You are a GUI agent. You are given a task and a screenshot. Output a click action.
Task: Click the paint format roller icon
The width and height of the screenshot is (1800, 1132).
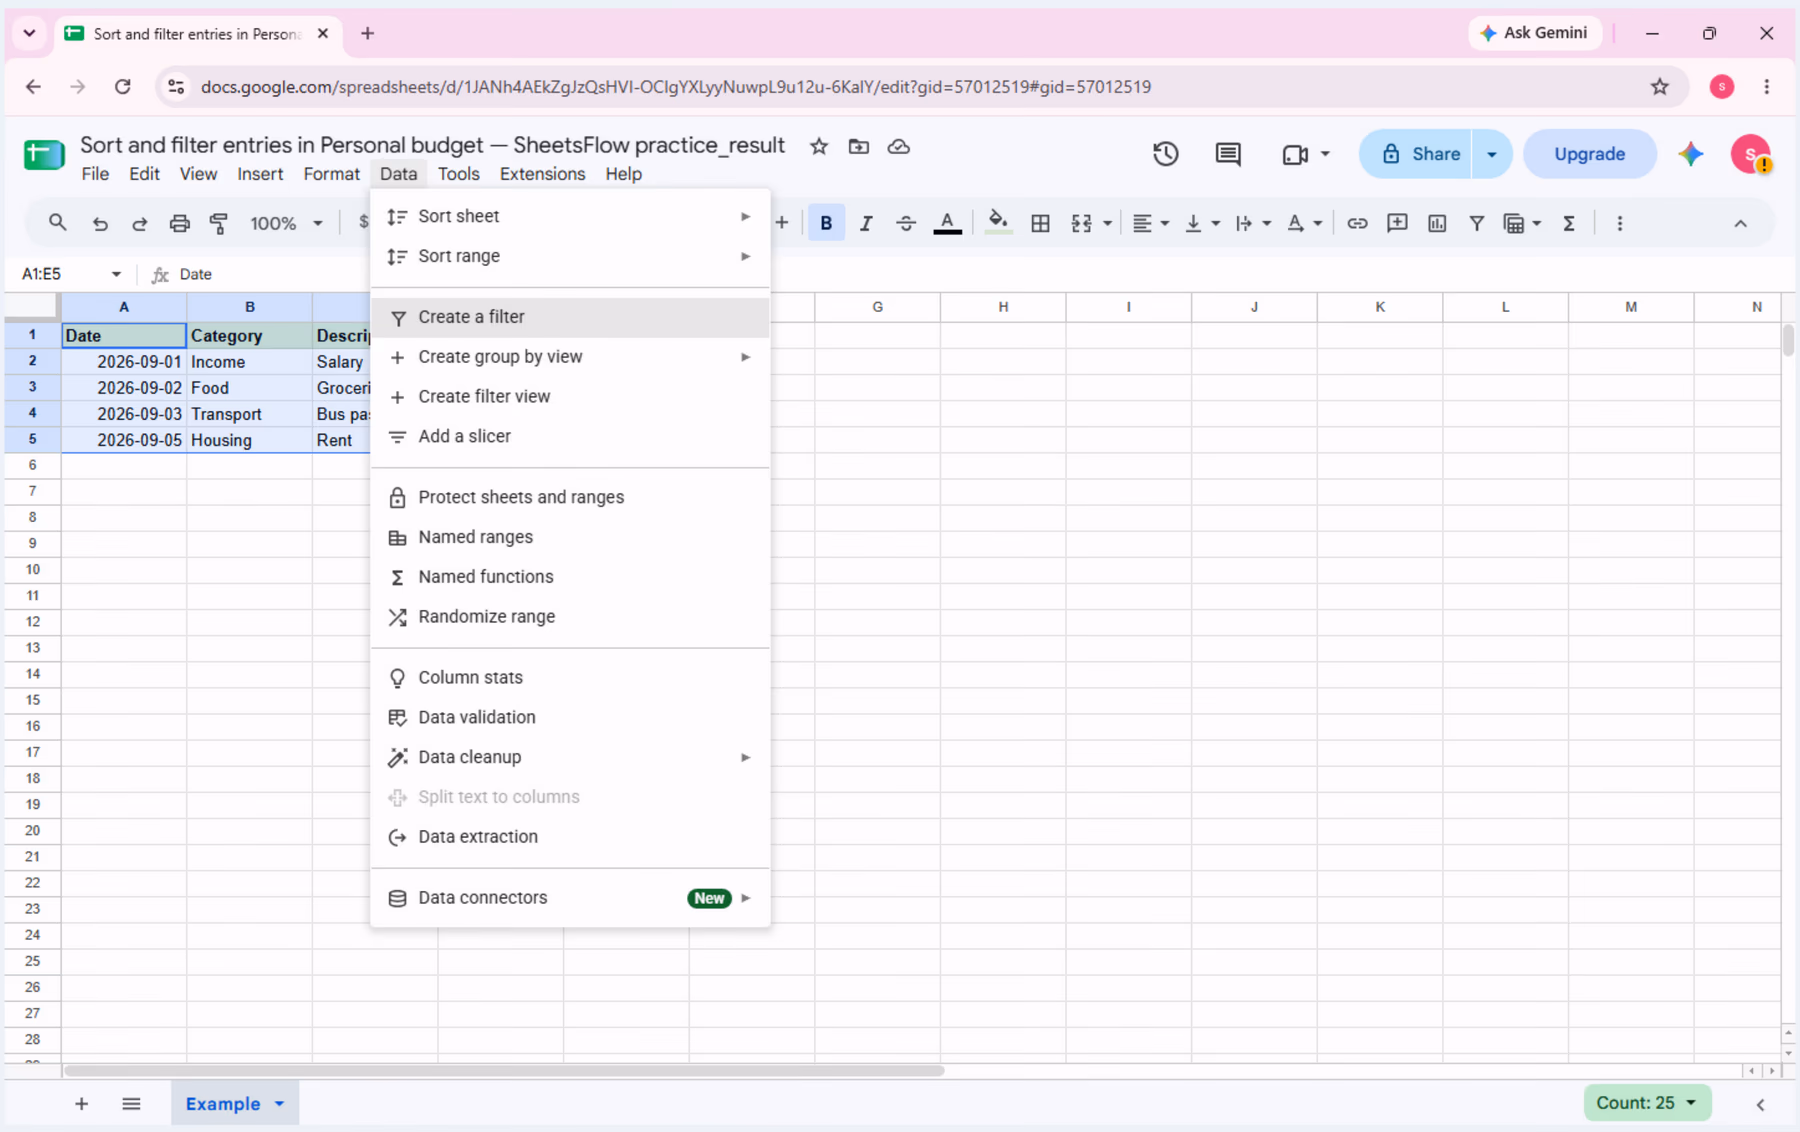(219, 223)
